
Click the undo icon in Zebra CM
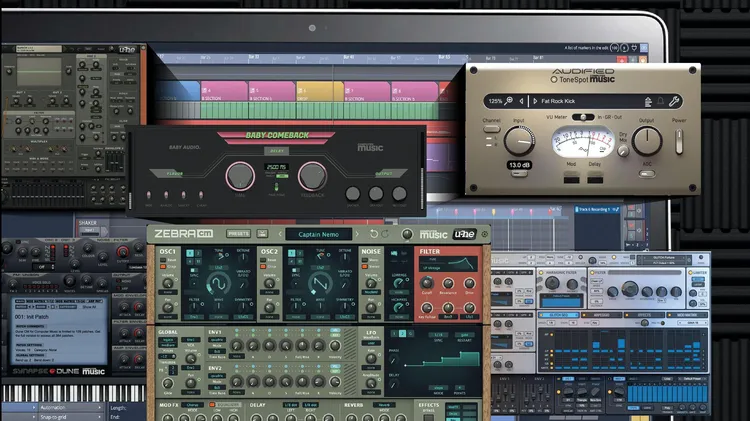click(x=374, y=234)
